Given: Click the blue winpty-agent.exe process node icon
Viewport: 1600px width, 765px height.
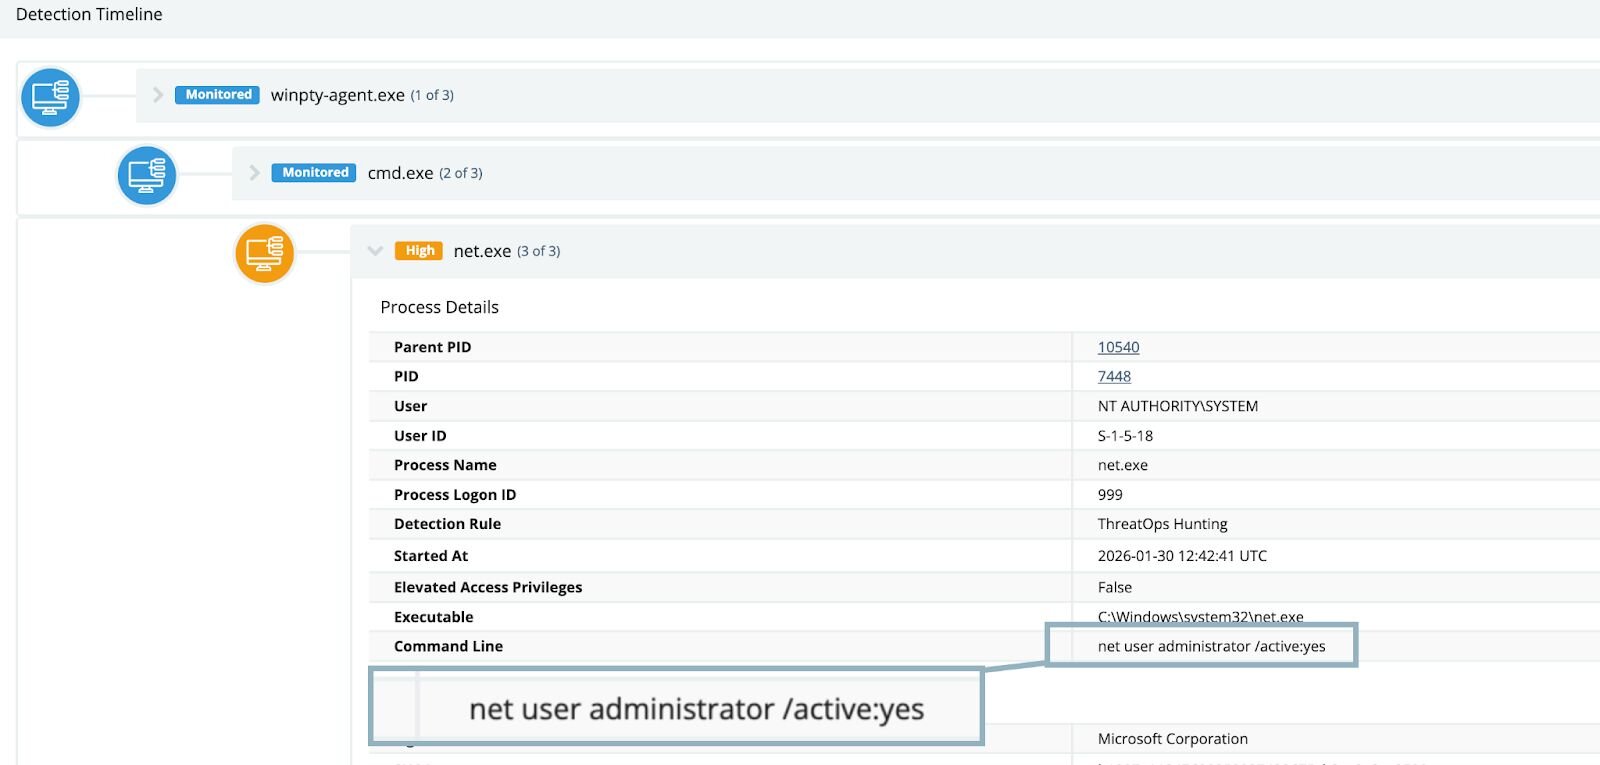Looking at the screenshot, I should pos(50,97).
